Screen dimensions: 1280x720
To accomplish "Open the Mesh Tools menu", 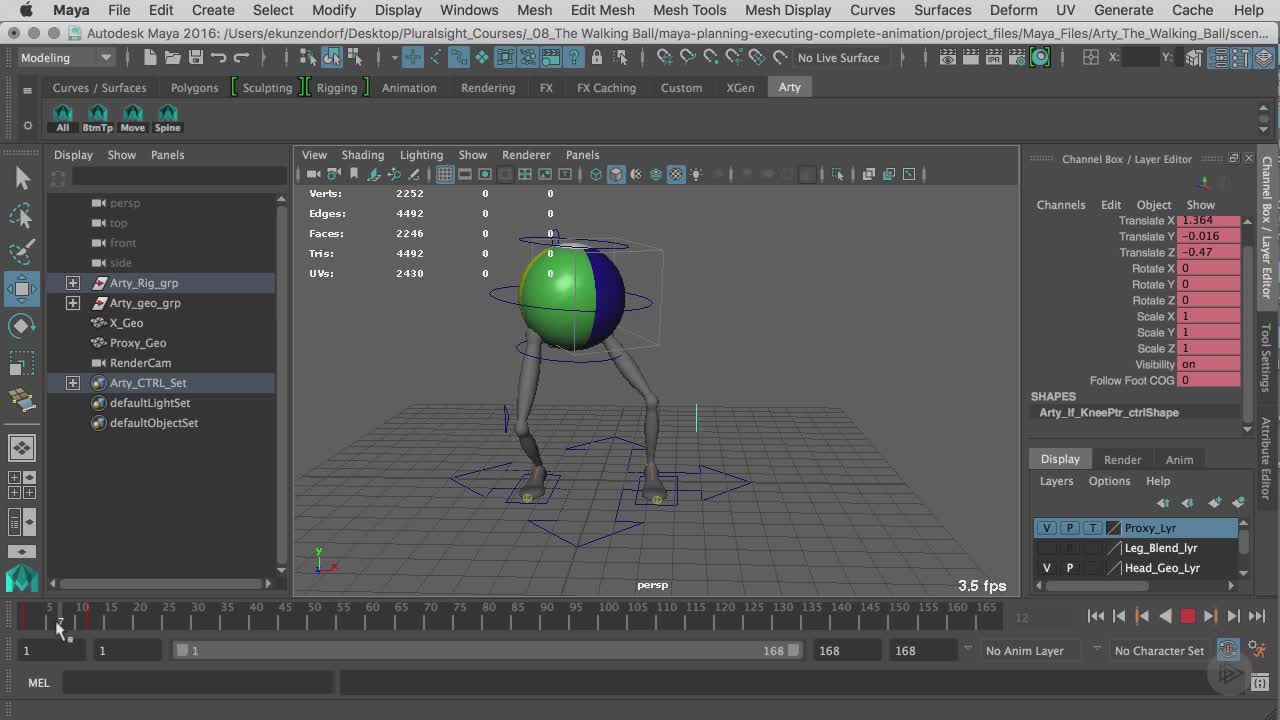I will point(689,10).
